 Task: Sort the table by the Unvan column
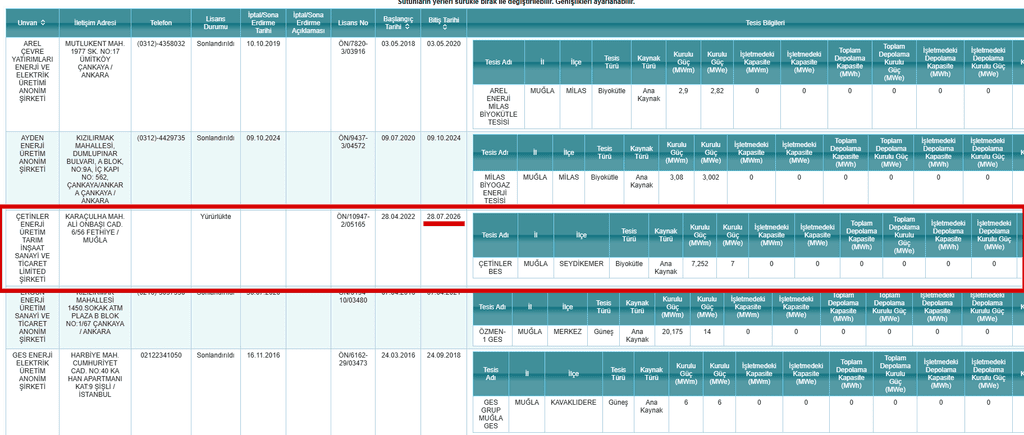click(31, 23)
